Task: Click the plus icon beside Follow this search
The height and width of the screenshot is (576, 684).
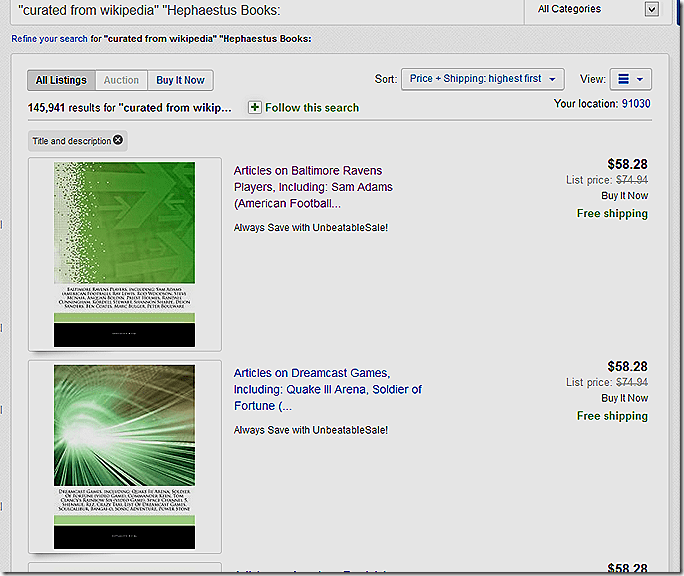Action: click(x=255, y=107)
